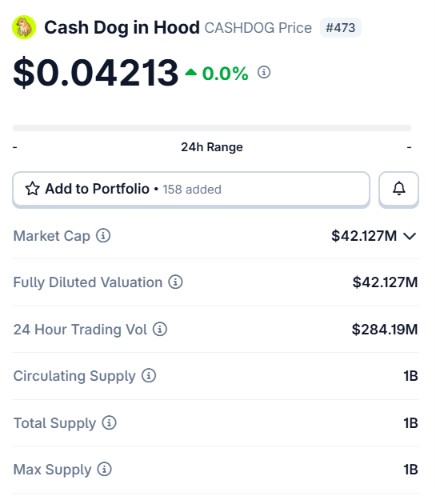Expand the Market Cap chevron dropdown
Viewport: 435px width, 496px height.
410,236
